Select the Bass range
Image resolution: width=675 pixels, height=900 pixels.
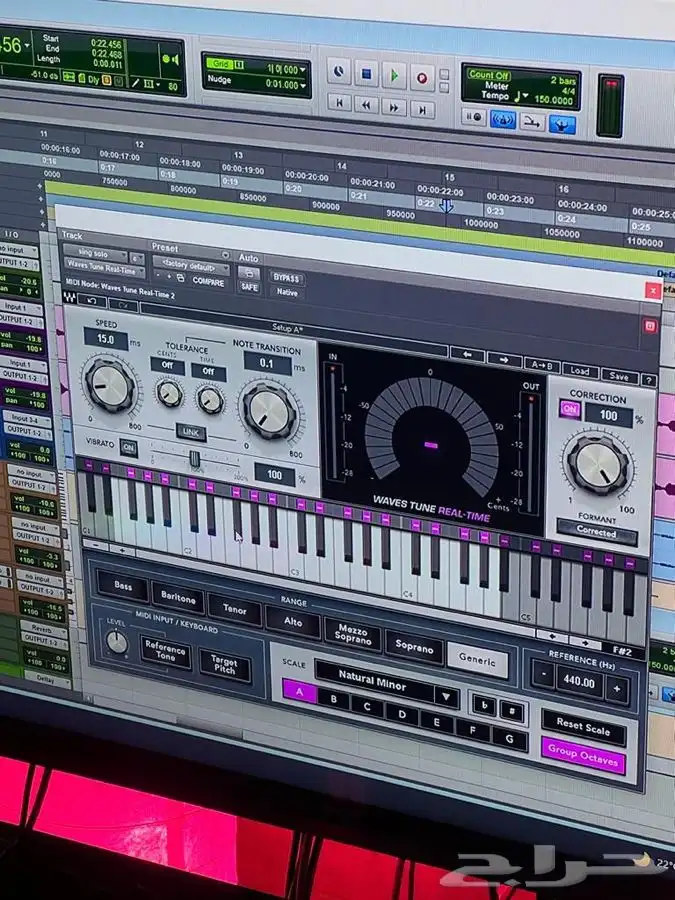[123, 585]
